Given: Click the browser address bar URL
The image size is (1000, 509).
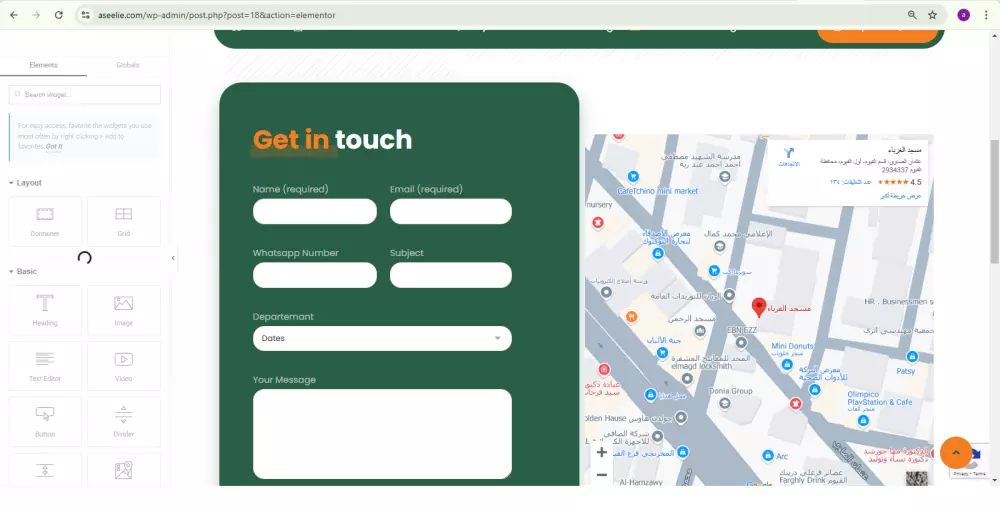Looking at the screenshot, I should 217,15.
